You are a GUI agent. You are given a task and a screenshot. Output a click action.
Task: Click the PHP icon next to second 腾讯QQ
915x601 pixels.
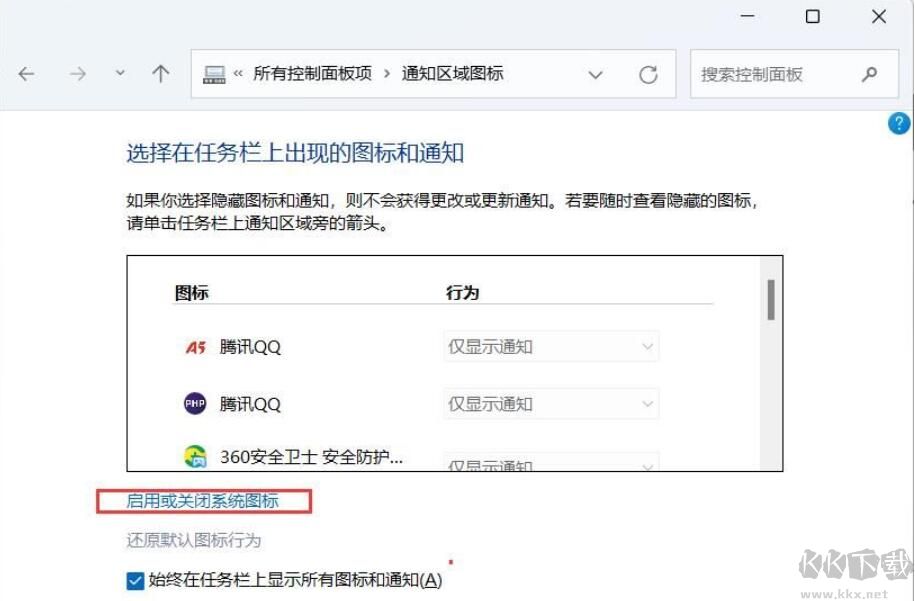pos(194,403)
